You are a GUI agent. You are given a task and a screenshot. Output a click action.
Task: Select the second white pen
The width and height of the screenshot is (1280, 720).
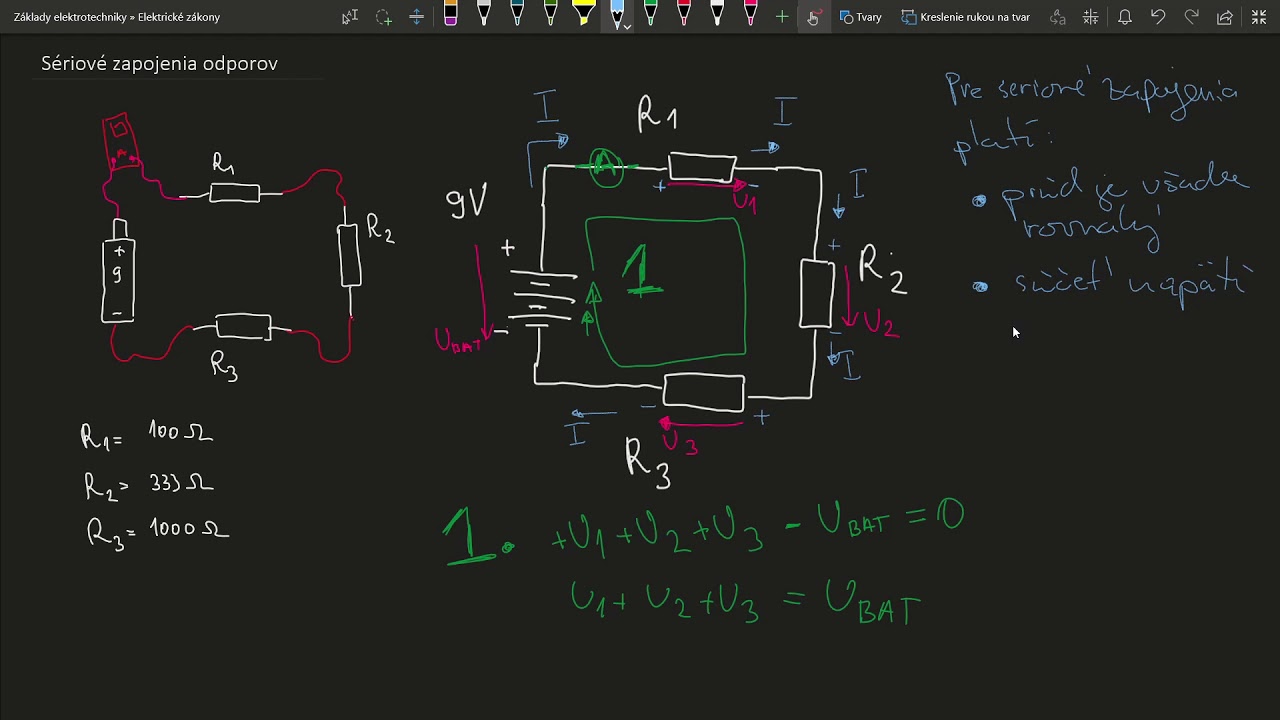717,15
